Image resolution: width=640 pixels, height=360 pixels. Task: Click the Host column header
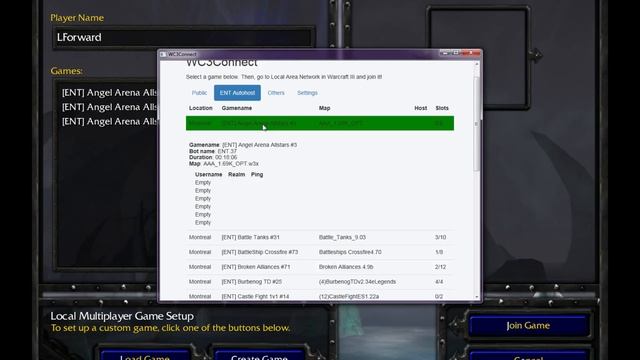420,108
